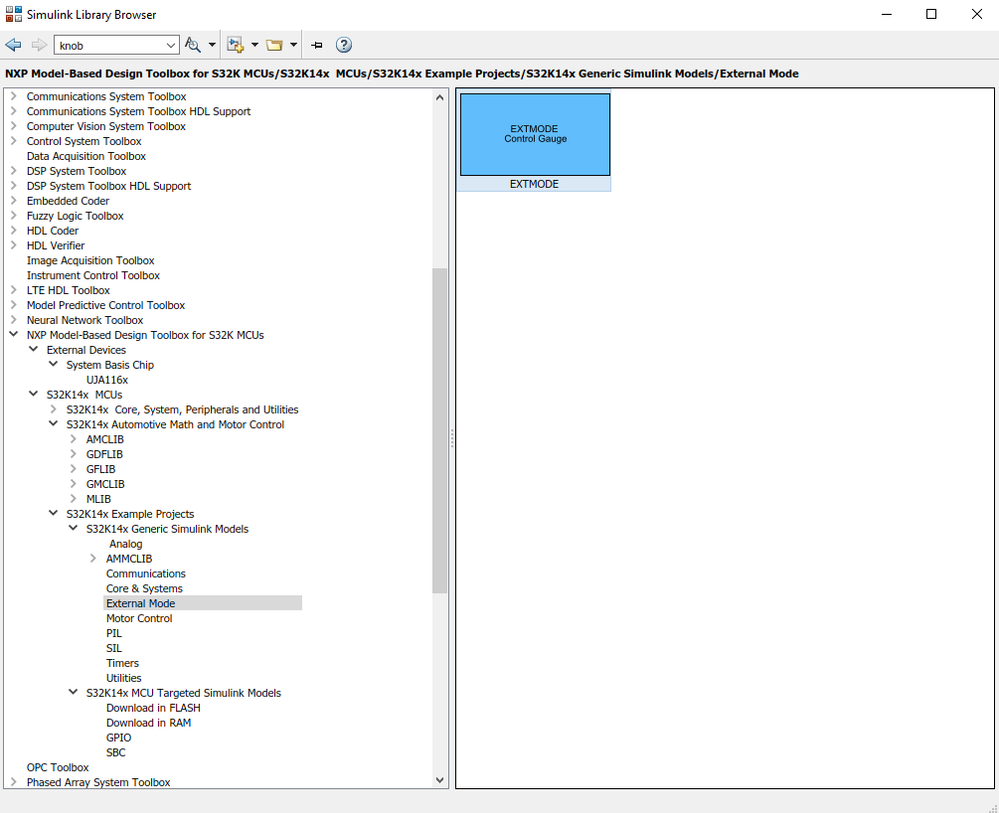The height and width of the screenshot is (813, 999).
Task: Click the Back arrow in the toolbar
Action: (13, 45)
